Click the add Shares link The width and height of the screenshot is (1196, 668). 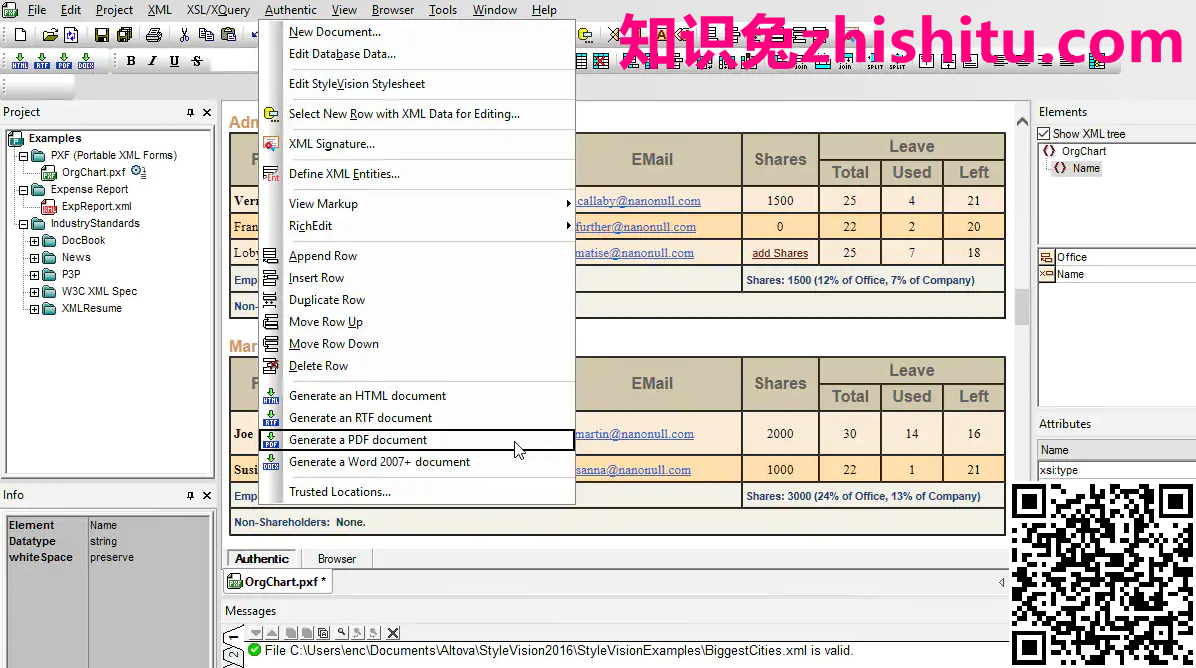click(780, 253)
